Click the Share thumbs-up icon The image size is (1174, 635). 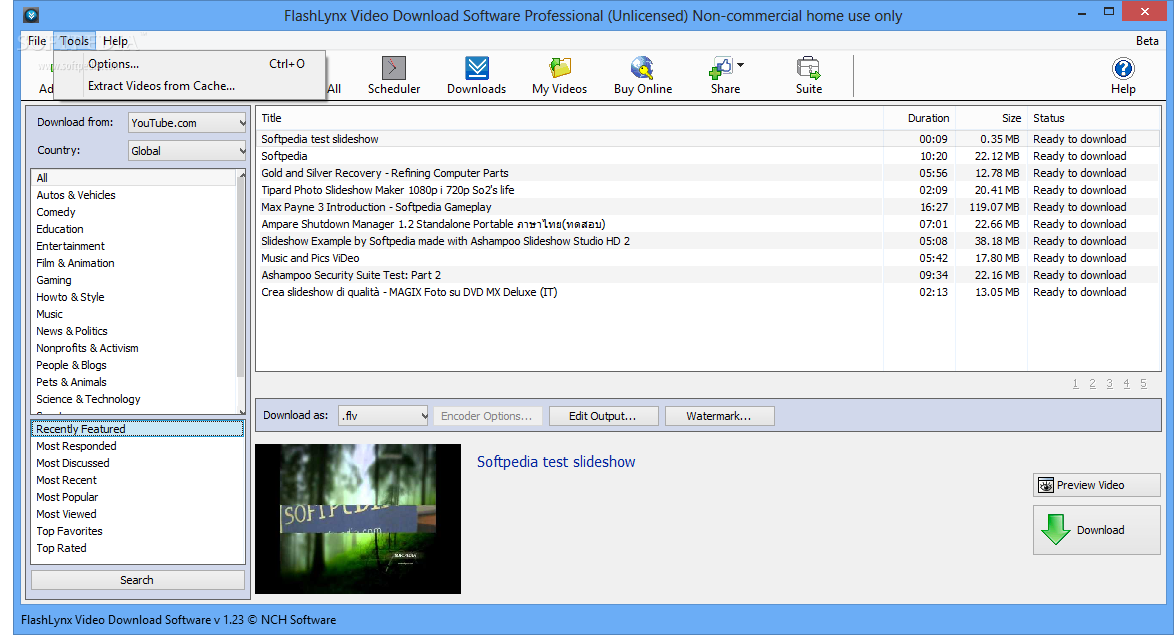720,68
